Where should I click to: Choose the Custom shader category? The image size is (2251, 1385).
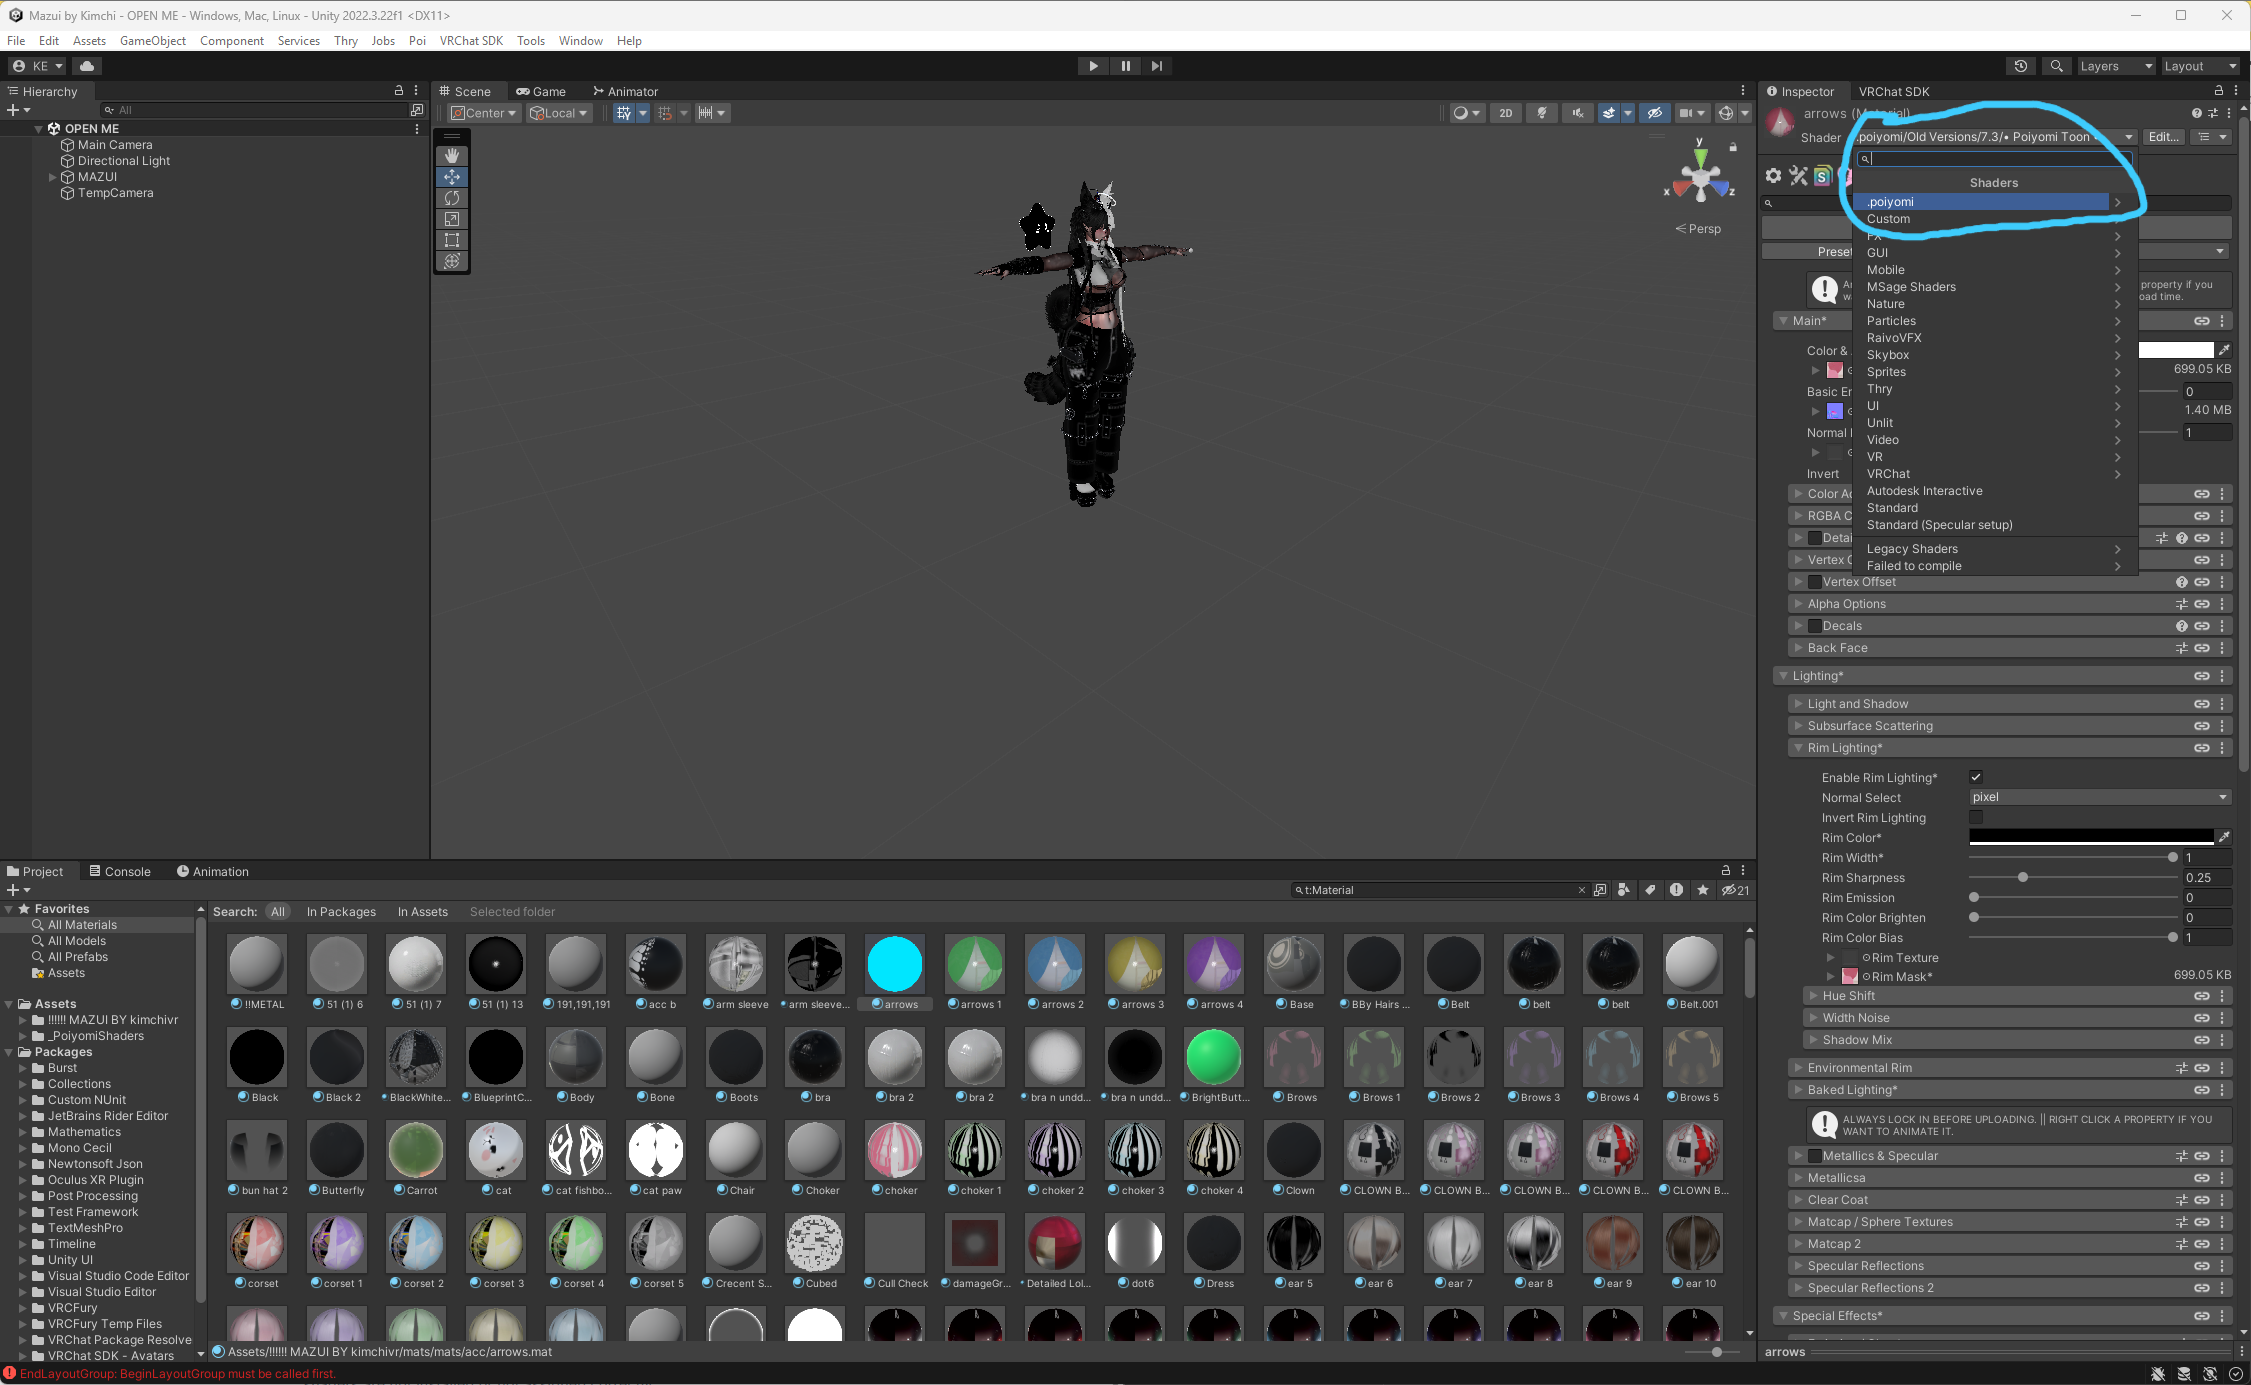pos(1888,219)
